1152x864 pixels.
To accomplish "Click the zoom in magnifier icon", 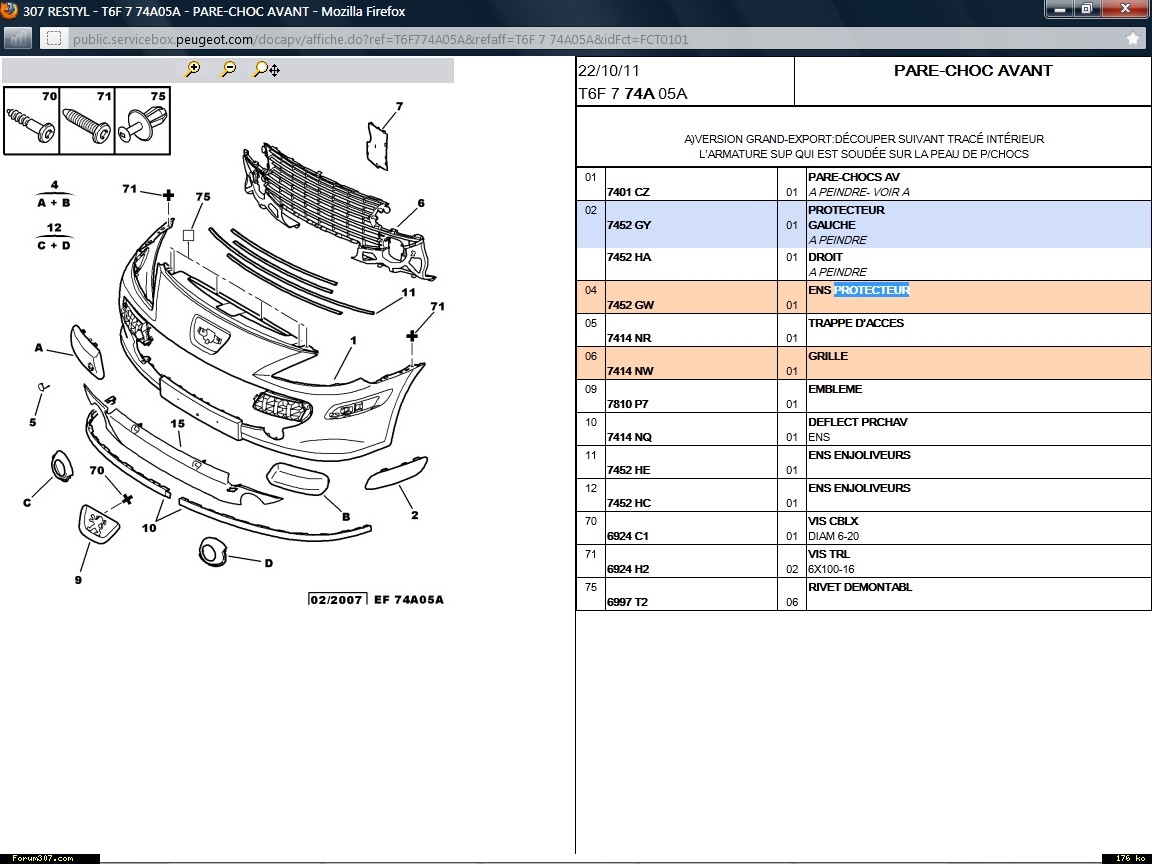I will 193,69.
